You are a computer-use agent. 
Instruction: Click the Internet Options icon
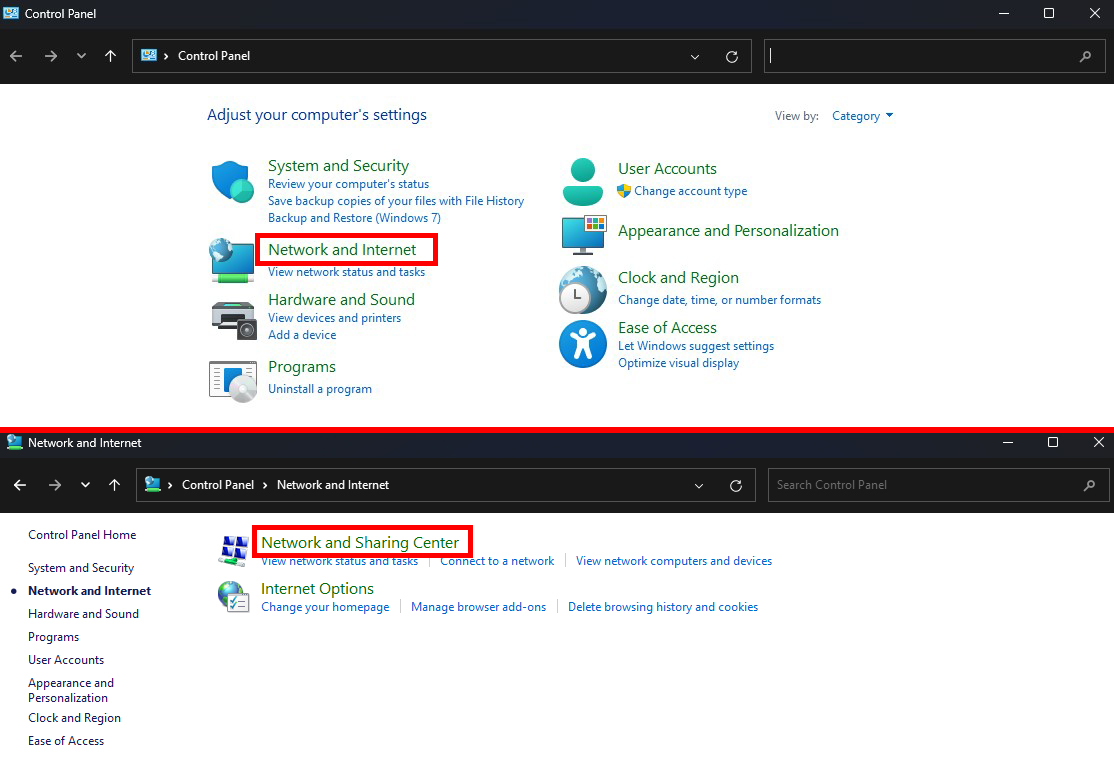[x=233, y=596]
